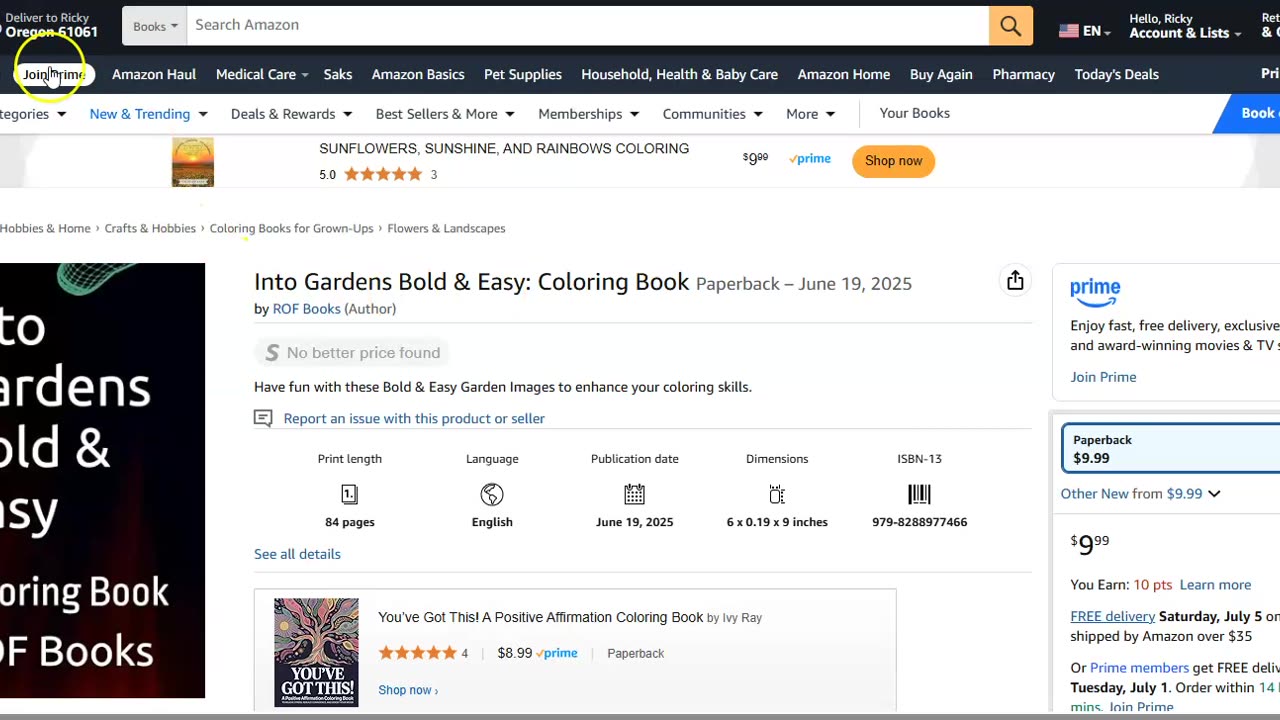1280x720 pixels.
Task: Click the 84 pages value
Action: click(350, 522)
